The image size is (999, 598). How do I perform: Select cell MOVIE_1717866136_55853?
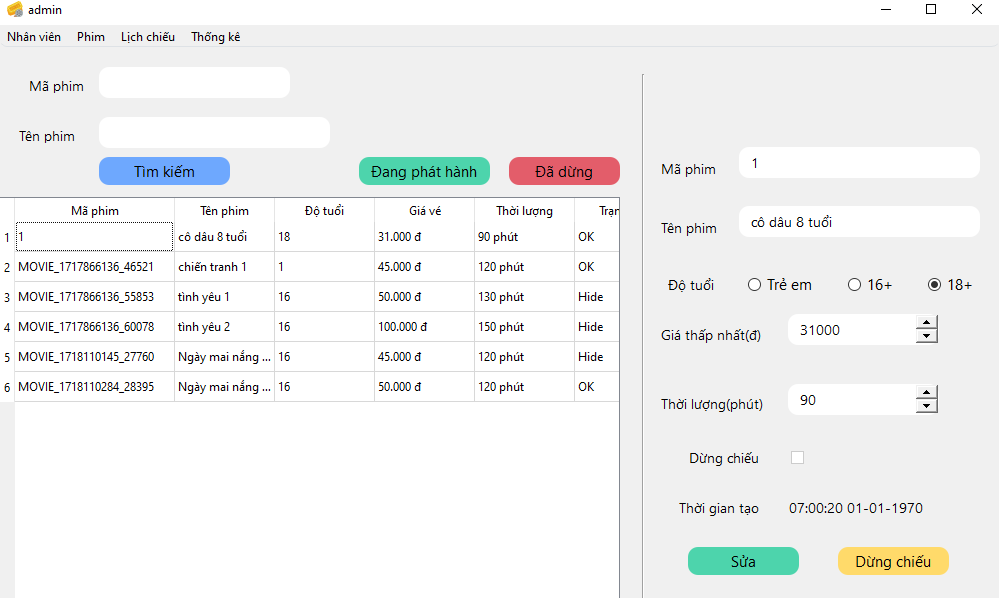tap(95, 297)
